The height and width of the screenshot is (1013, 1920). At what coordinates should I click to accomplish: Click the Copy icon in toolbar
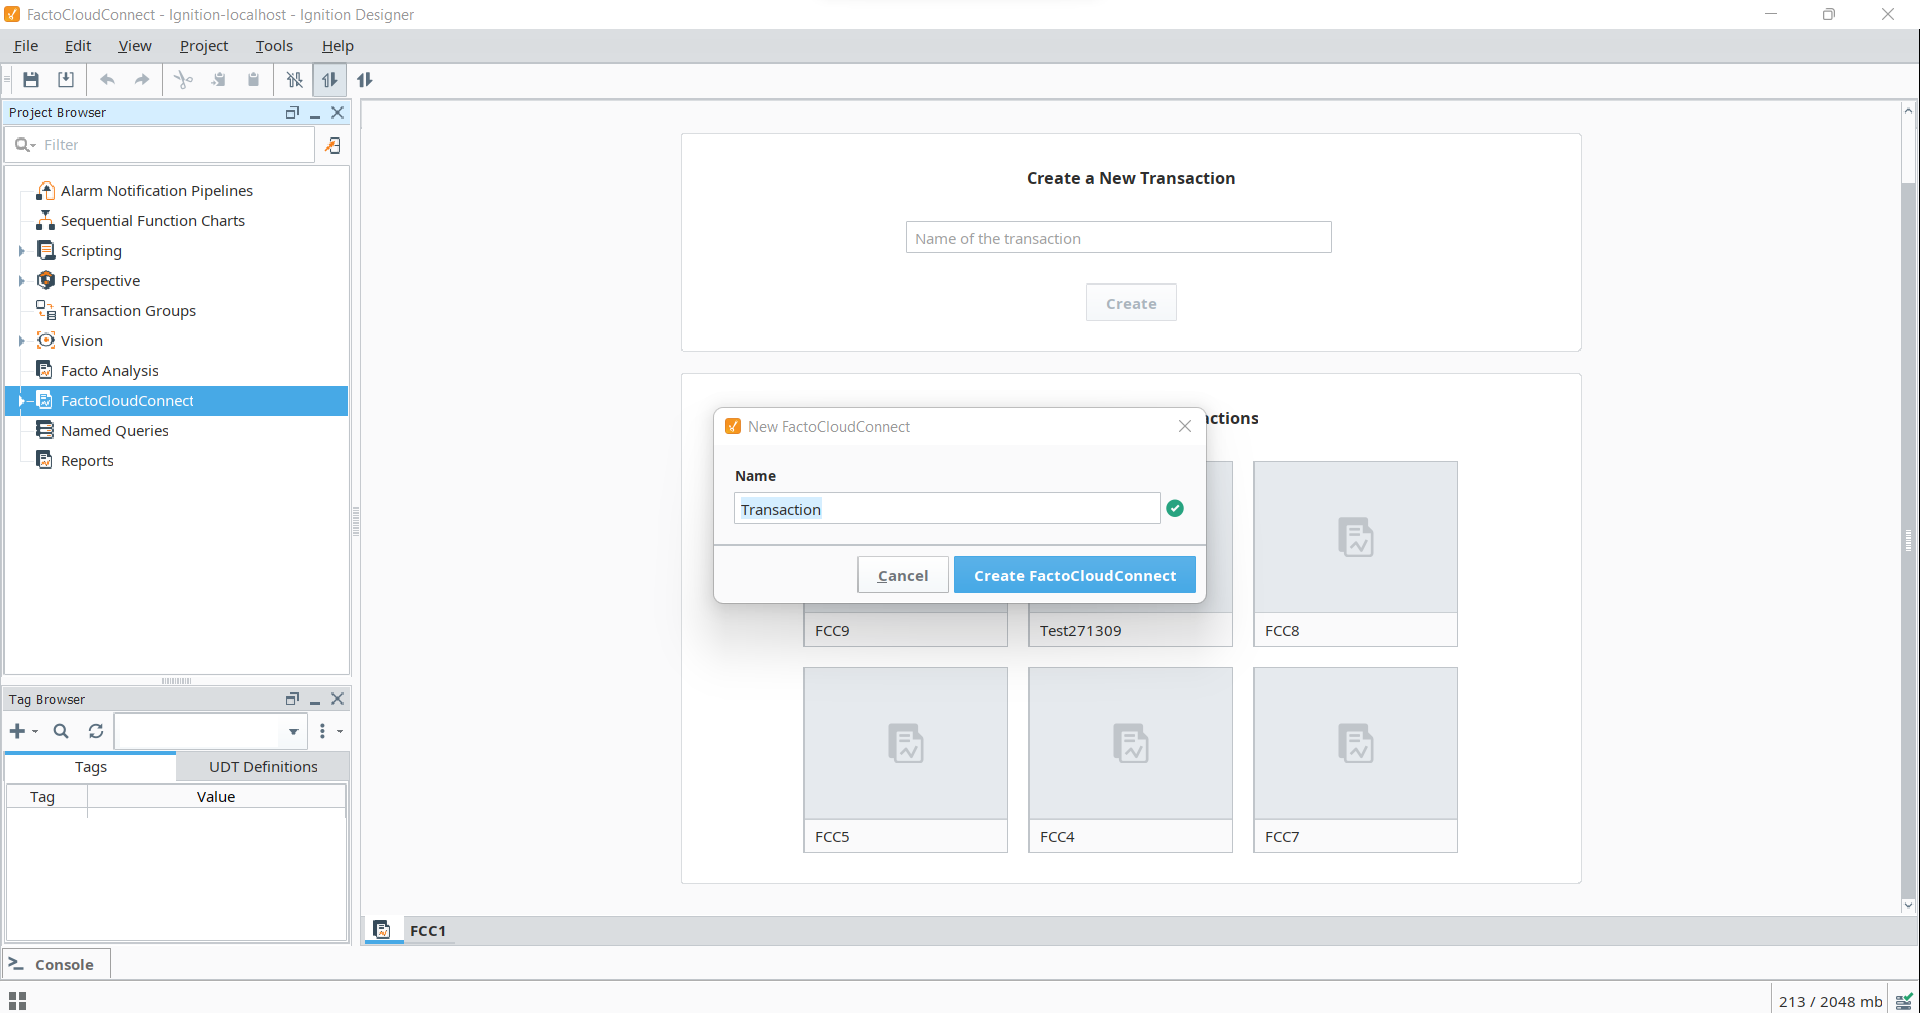218,80
